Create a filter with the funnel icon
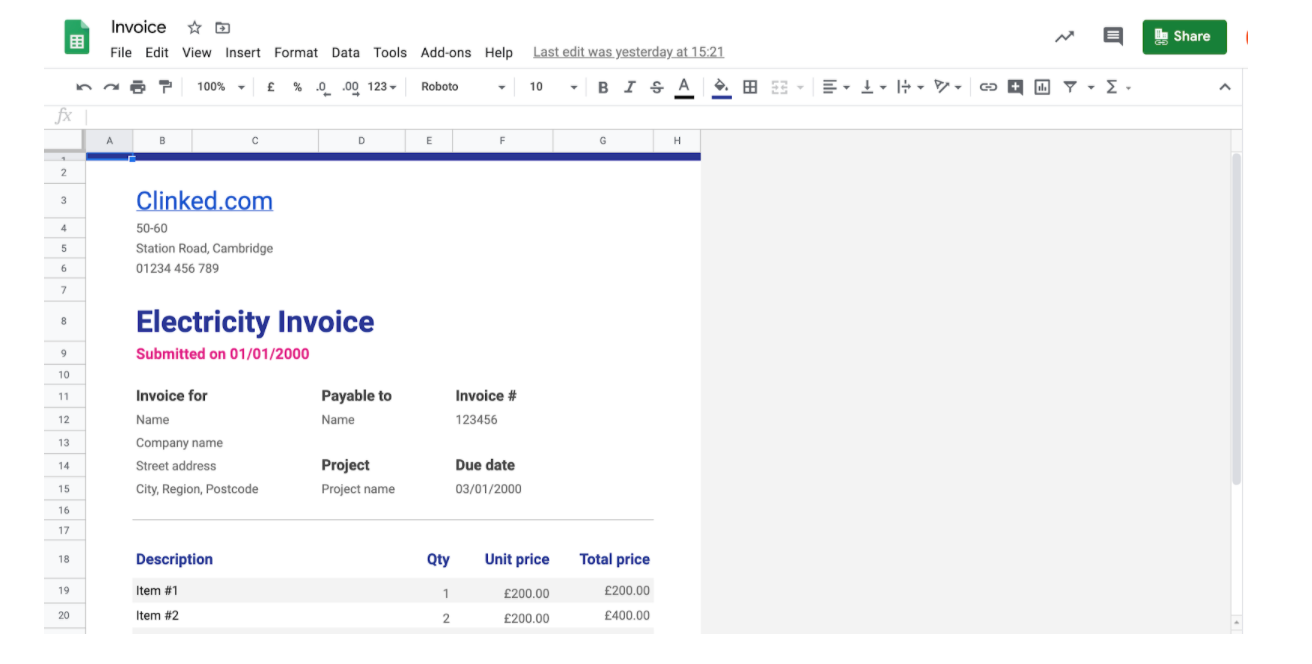Screen dimensions: 1312x664 click(x=1070, y=87)
